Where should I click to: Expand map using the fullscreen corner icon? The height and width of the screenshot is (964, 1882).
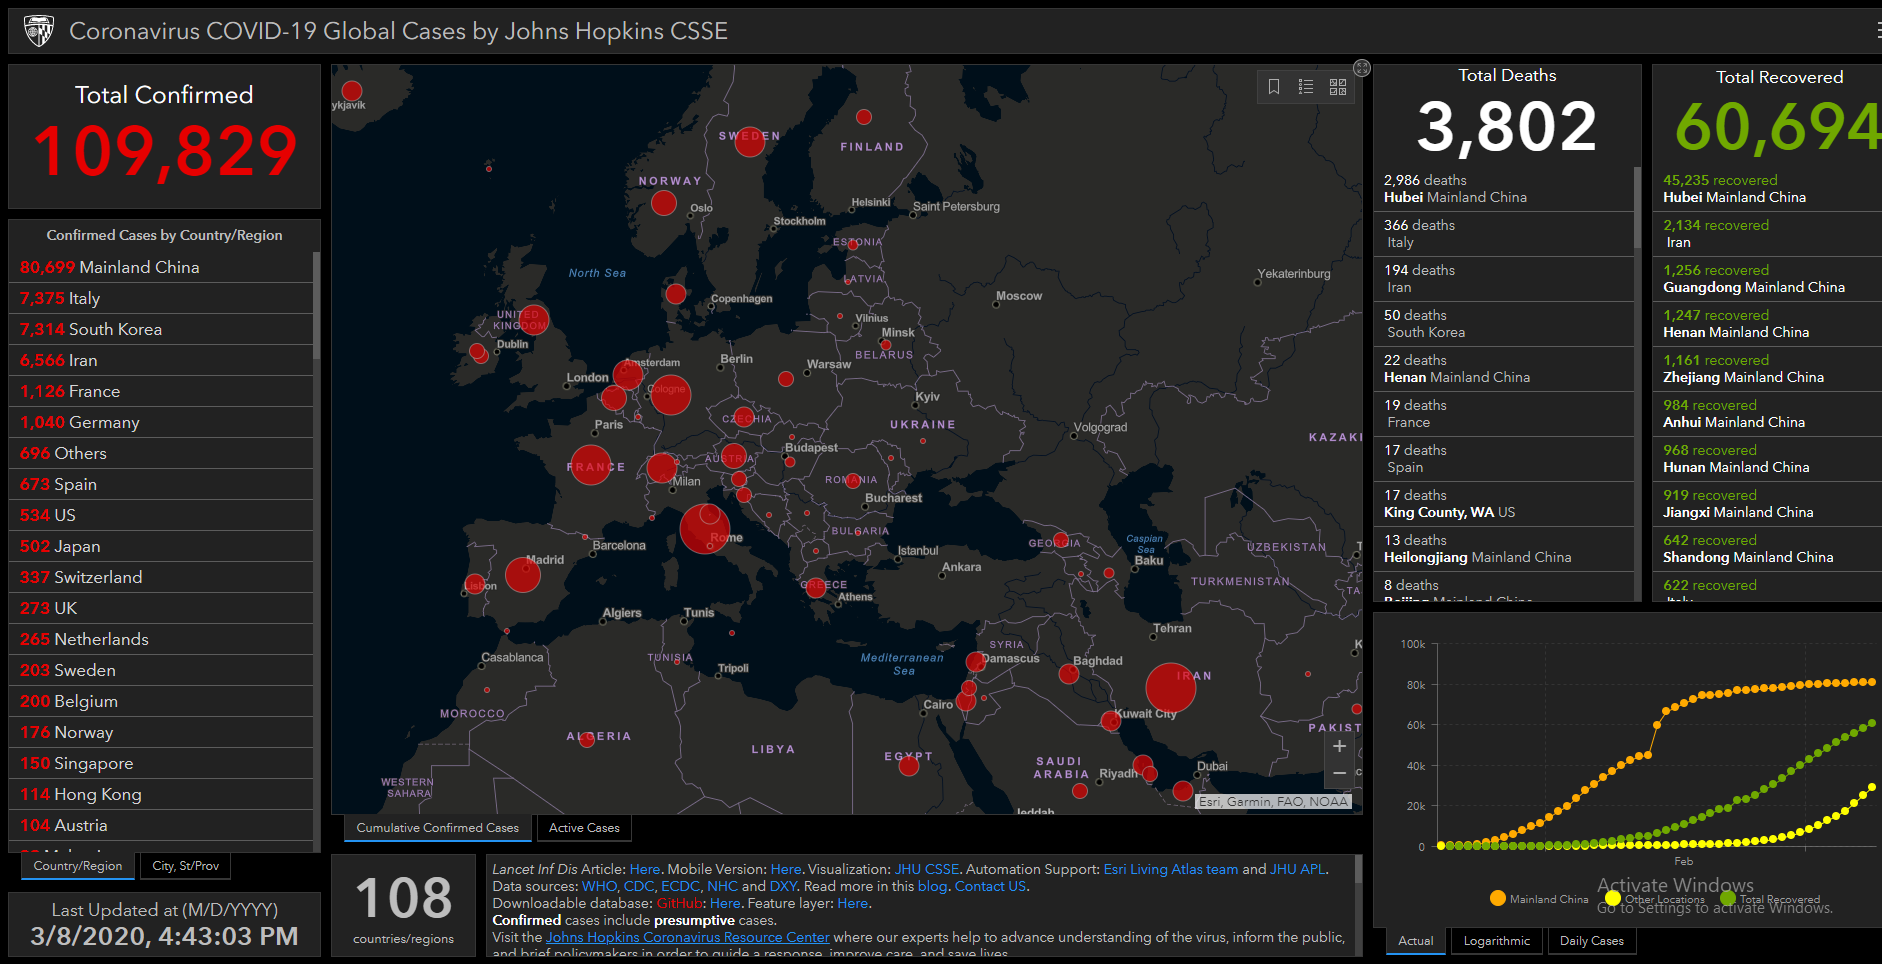pyautogui.click(x=1362, y=68)
